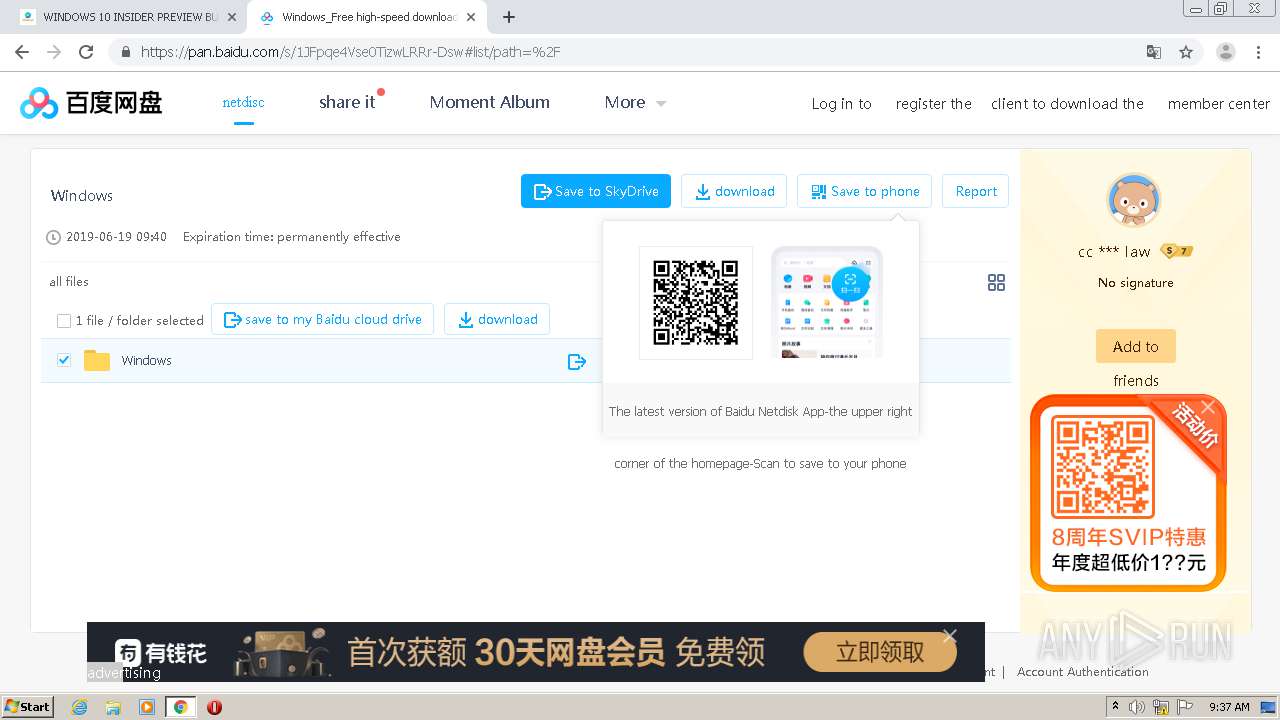Open the netdisc navigation tab
The height and width of the screenshot is (720, 1280).
tap(243, 102)
